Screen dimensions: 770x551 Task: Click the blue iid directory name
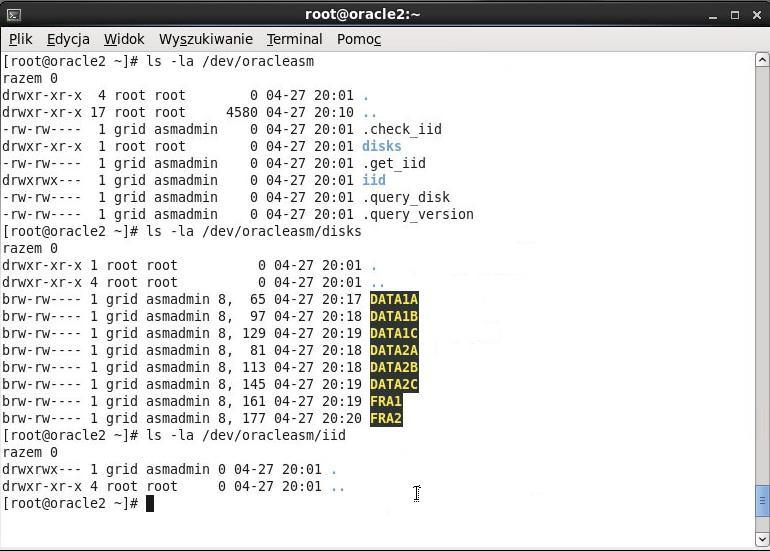(x=374, y=180)
